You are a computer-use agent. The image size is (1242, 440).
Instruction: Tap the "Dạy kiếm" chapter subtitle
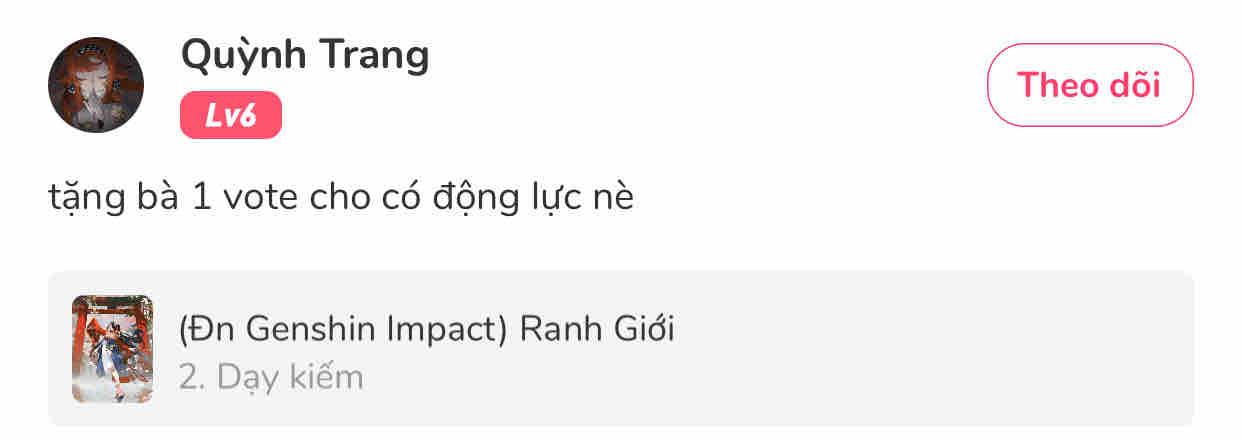click(290, 377)
